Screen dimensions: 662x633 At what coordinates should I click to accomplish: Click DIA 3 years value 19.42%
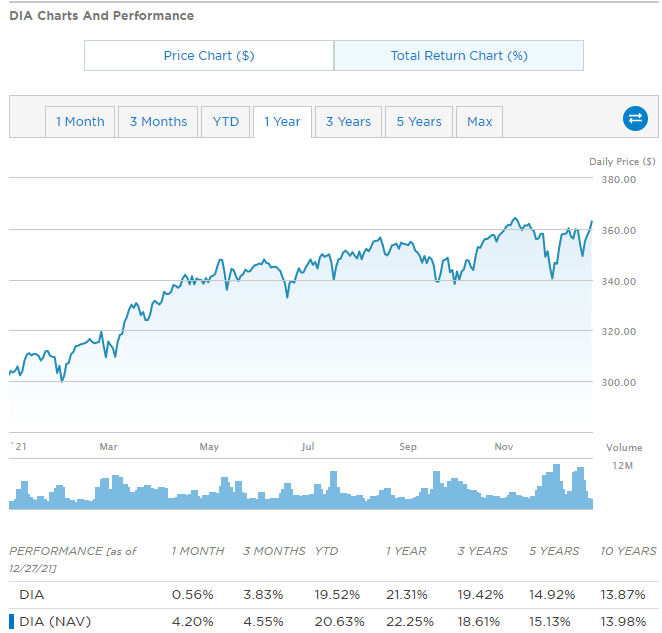[480, 595]
